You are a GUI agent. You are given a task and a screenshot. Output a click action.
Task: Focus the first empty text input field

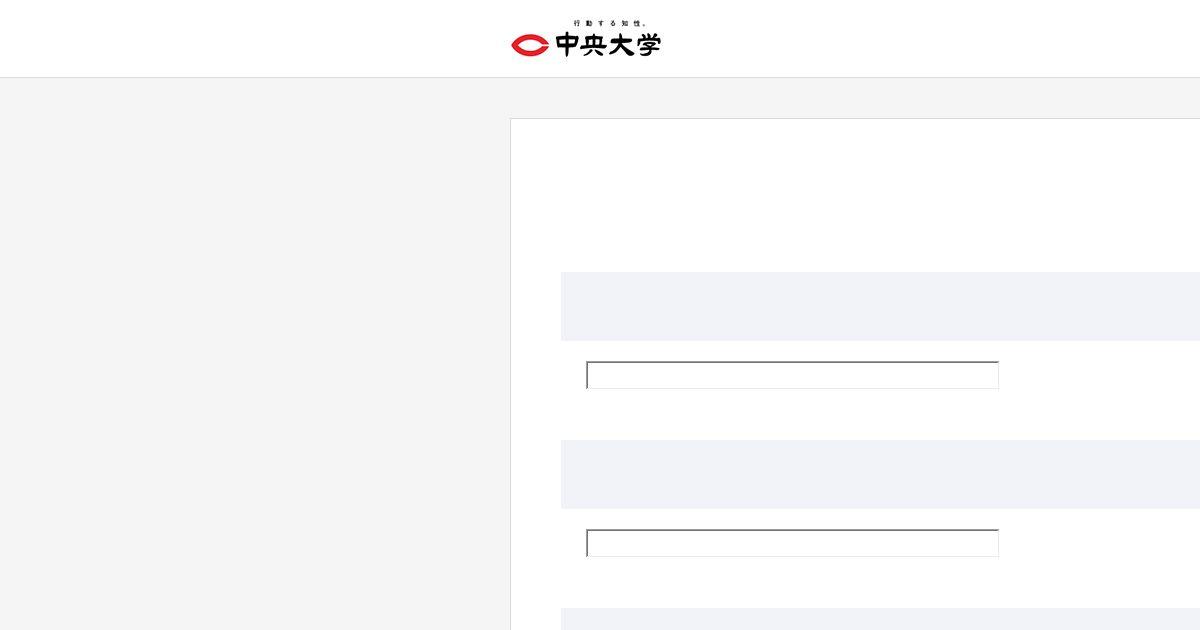click(792, 375)
